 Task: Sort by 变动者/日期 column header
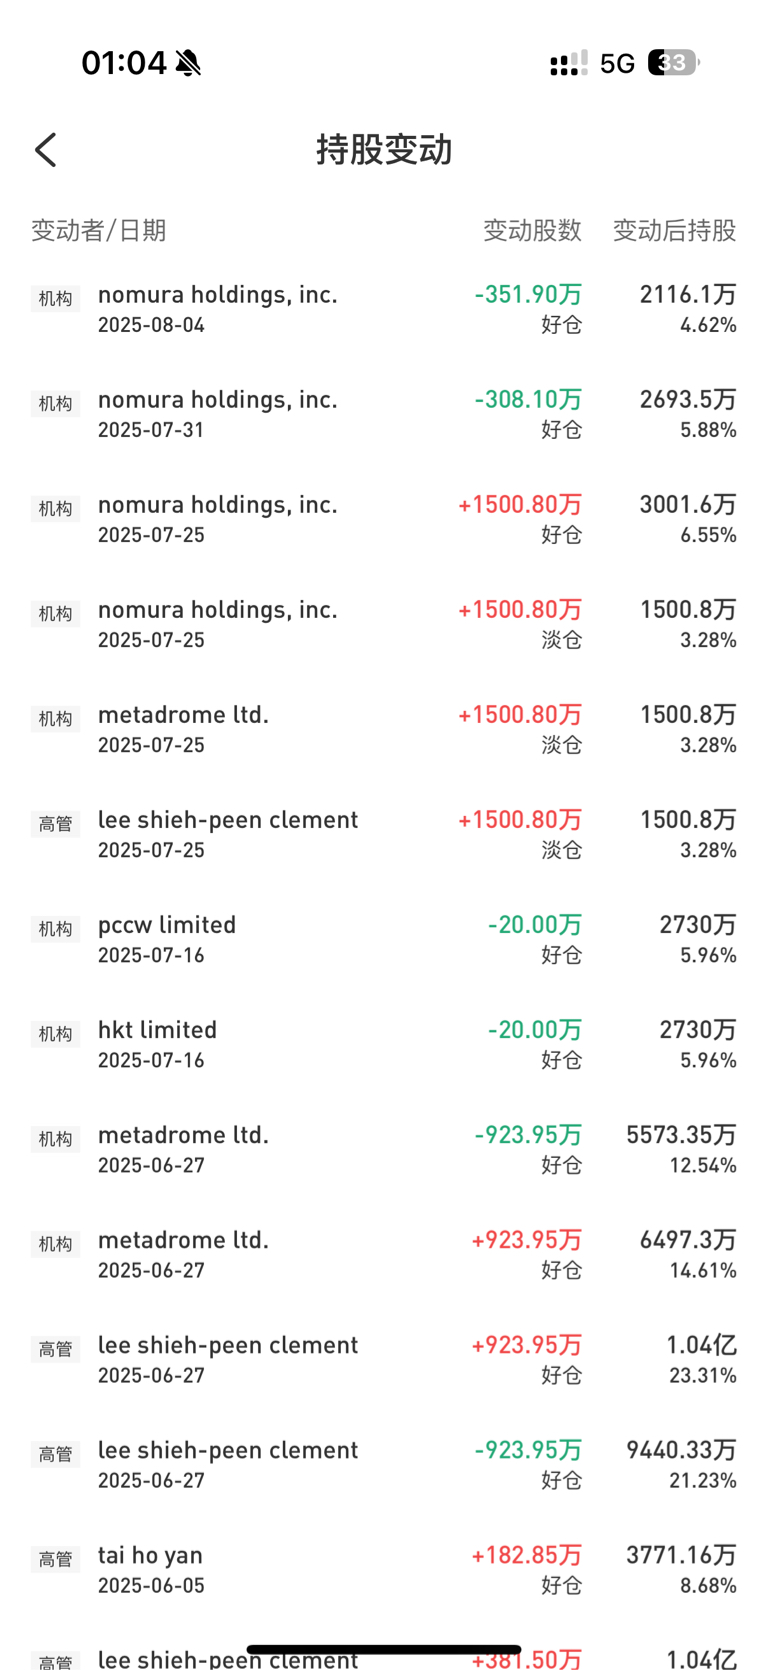(x=98, y=230)
